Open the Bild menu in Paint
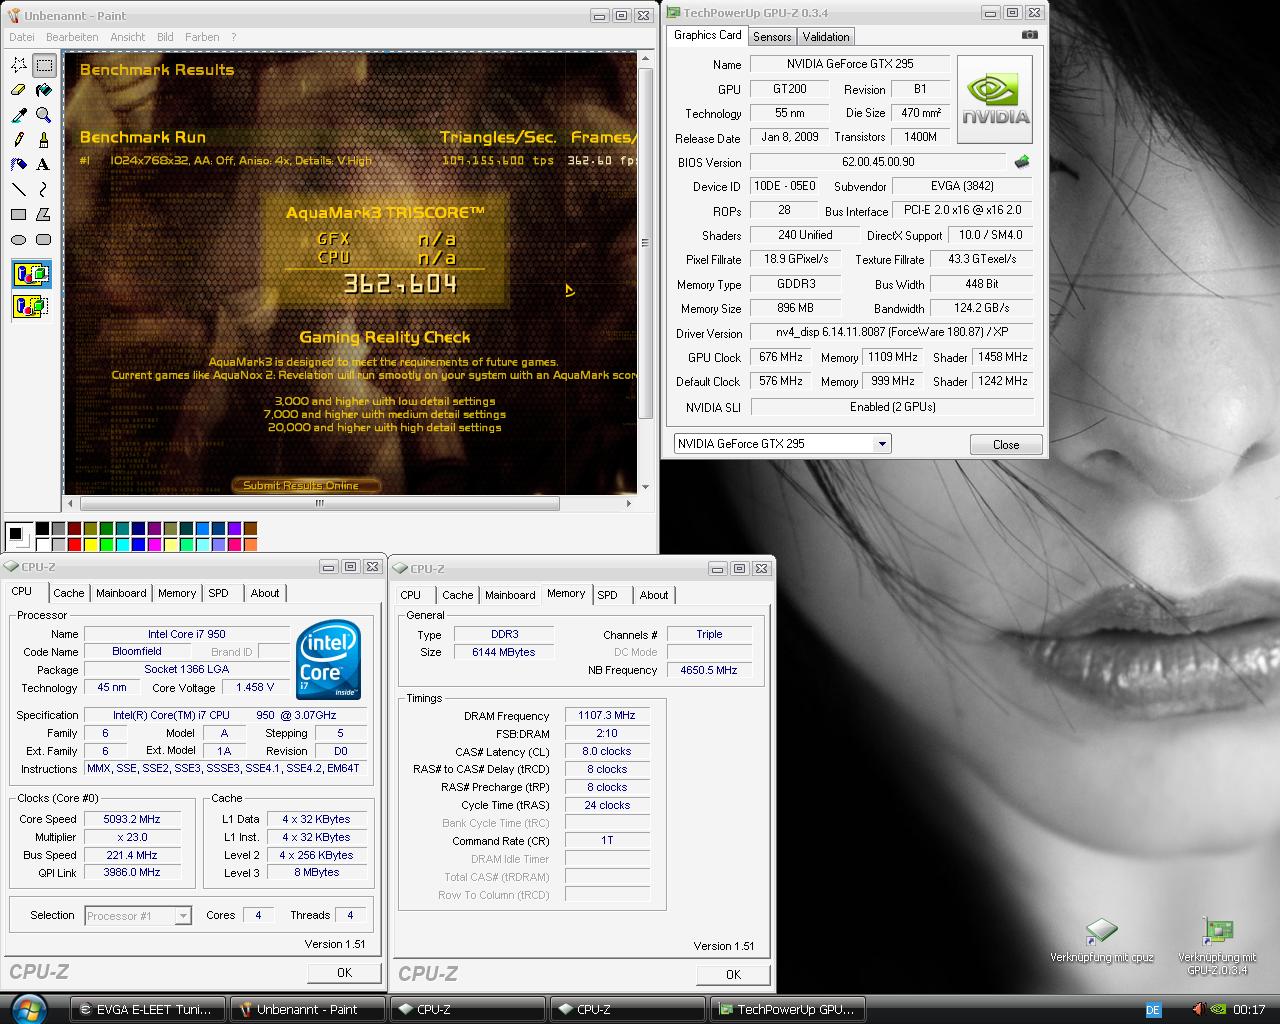This screenshot has height=1024, width=1280. (165, 37)
